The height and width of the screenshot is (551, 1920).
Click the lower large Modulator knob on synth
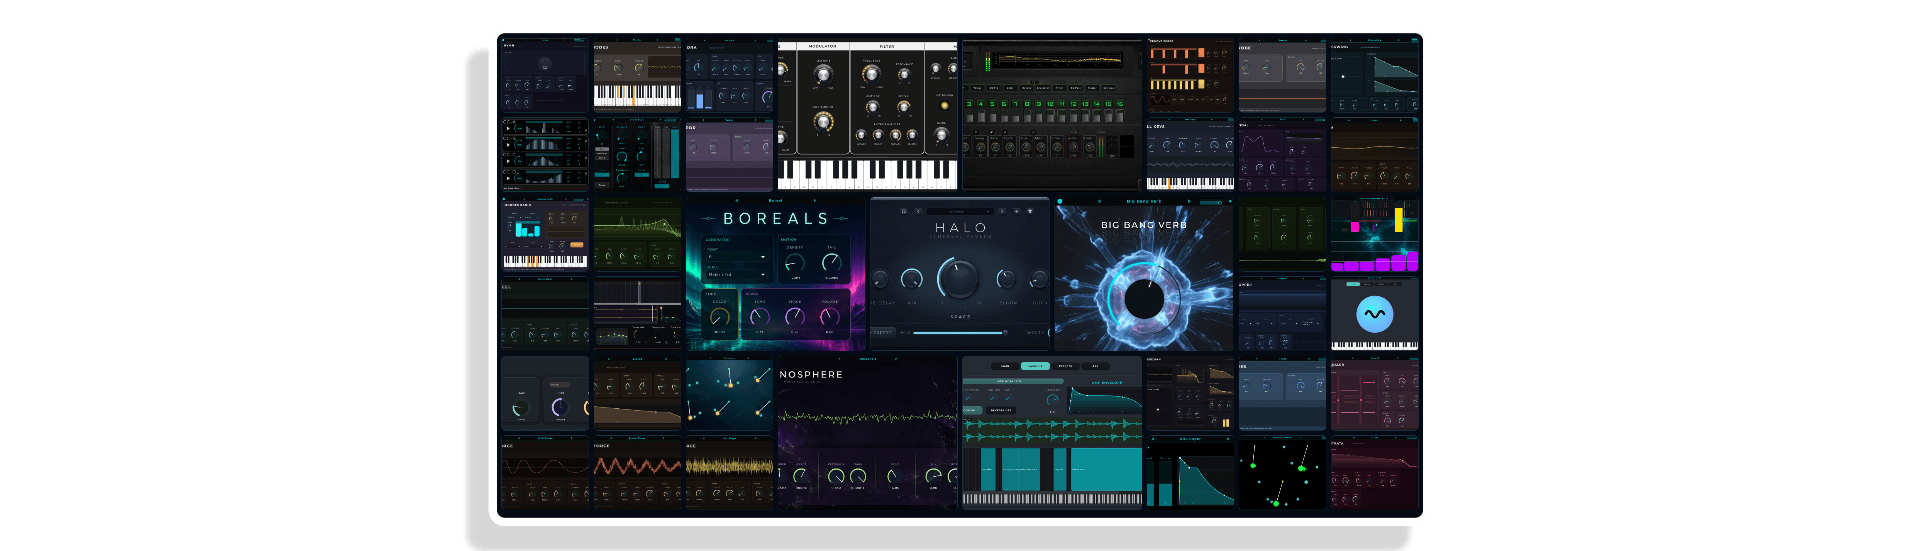point(823,122)
